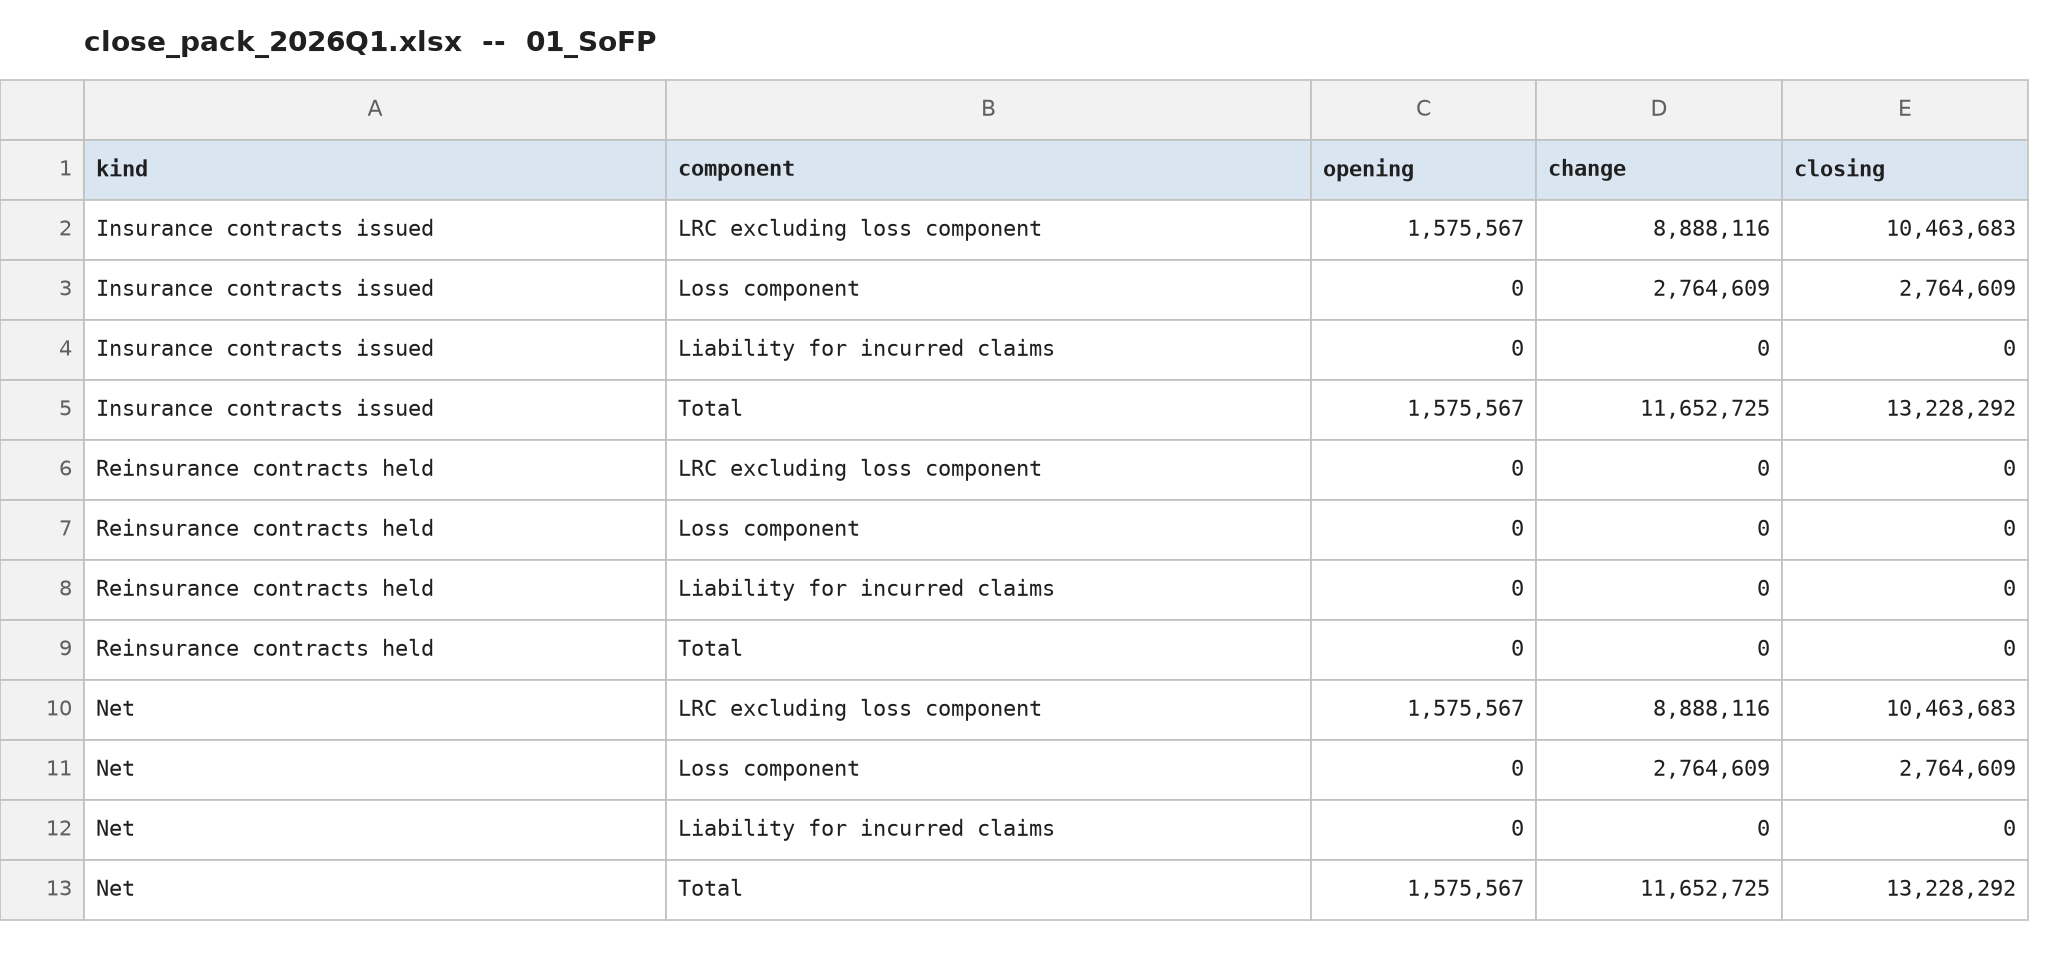Select 'Total' for Reinsurance contracts held
The image size is (2068, 954).
[x=988, y=650]
